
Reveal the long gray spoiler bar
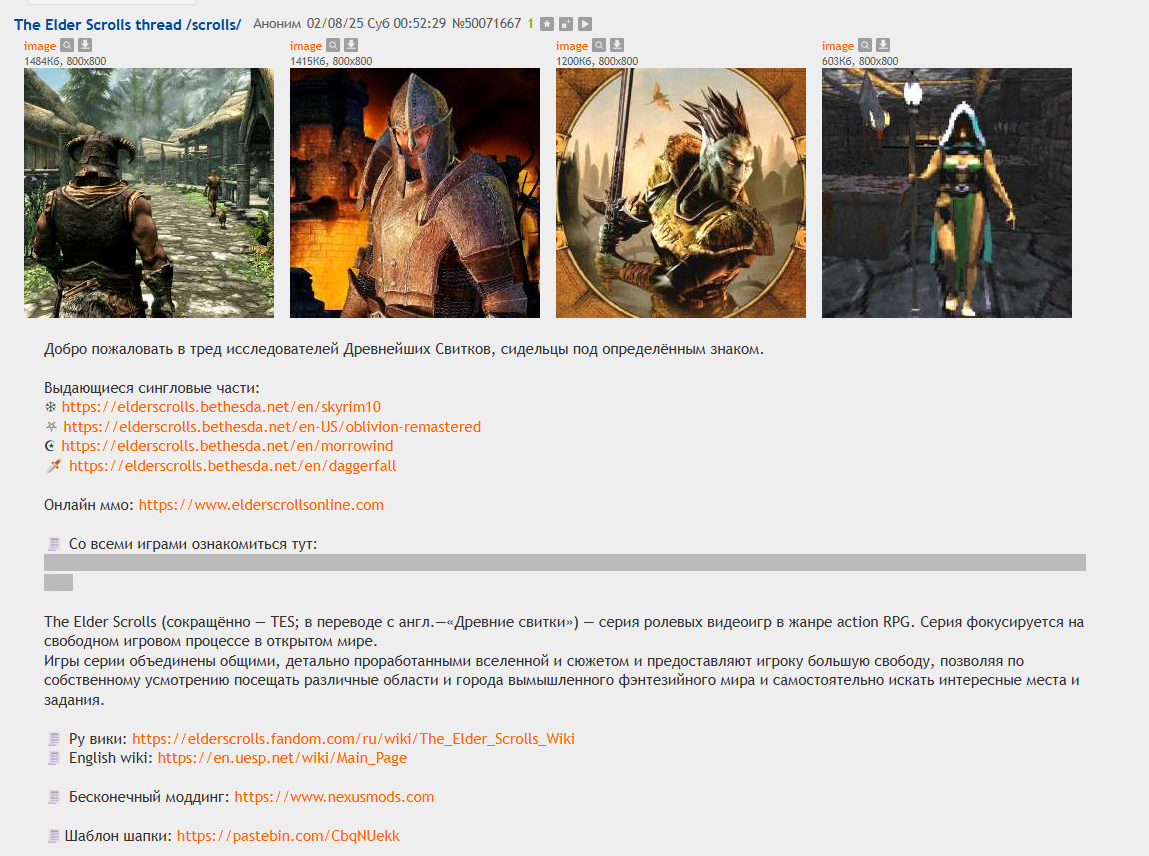coord(565,562)
